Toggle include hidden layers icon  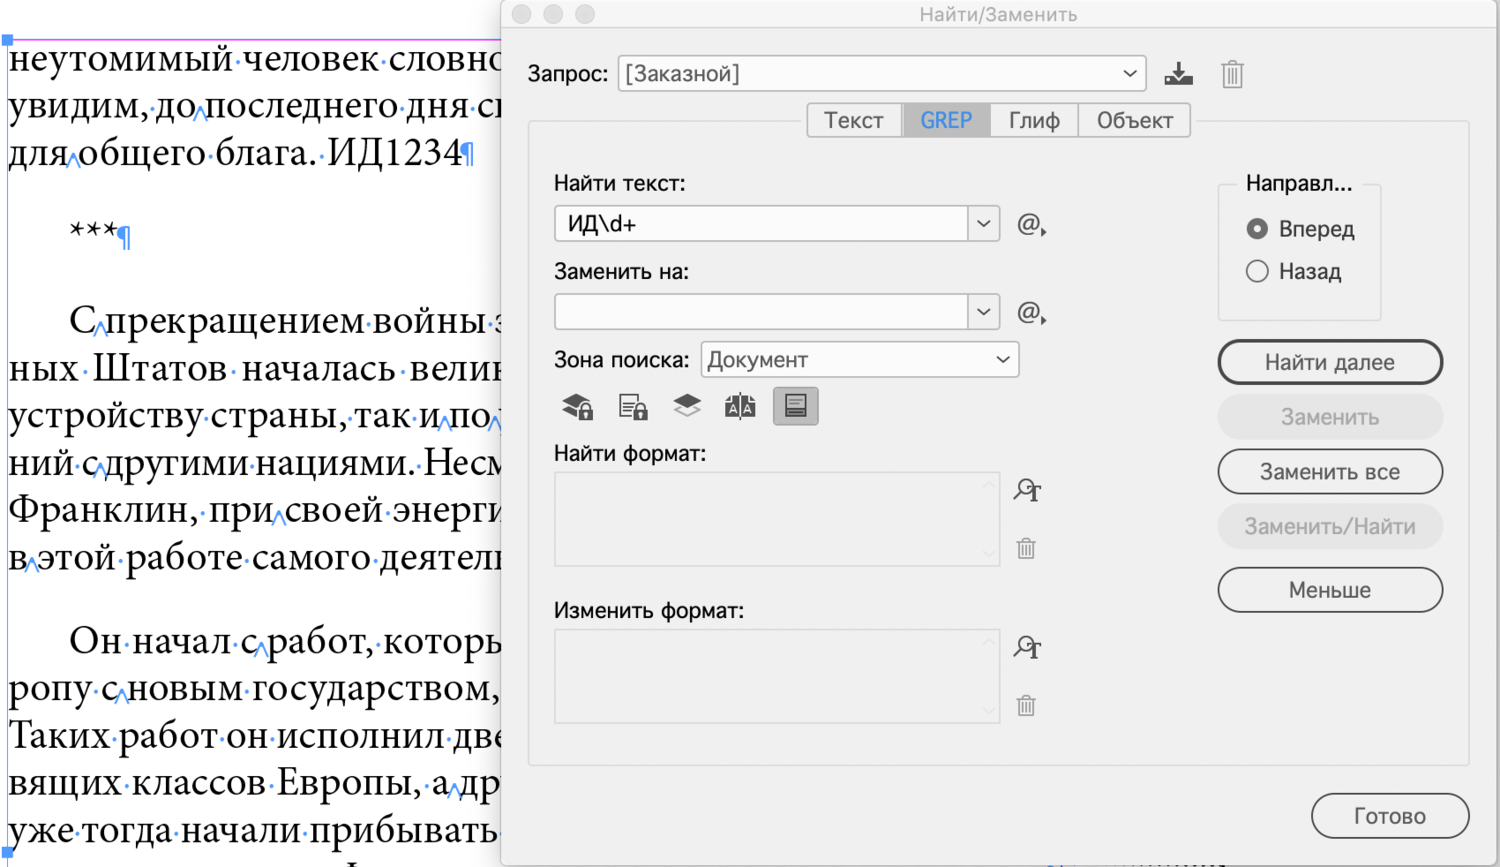click(x=686, y=406)
